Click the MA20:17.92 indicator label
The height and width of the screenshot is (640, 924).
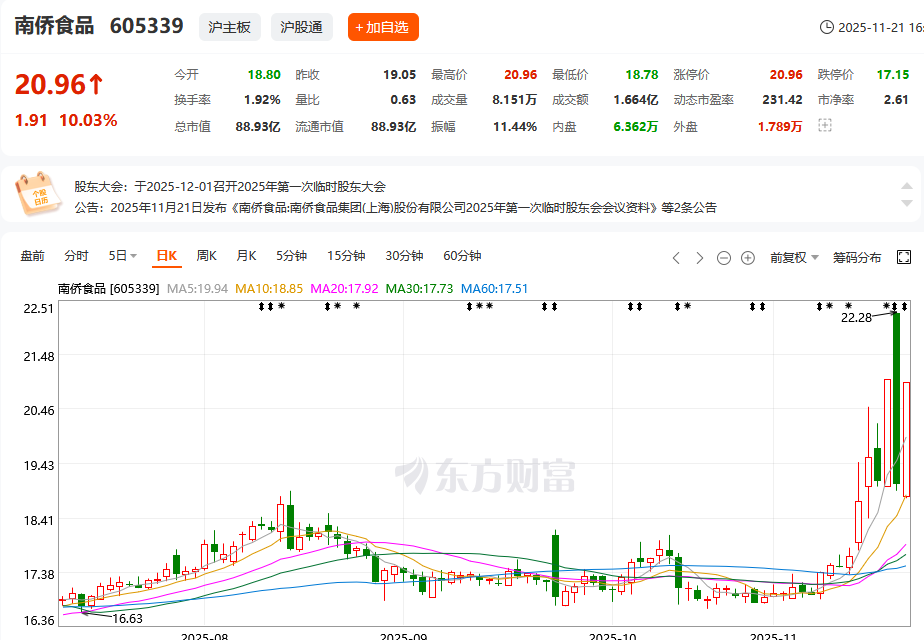(344, 289)
